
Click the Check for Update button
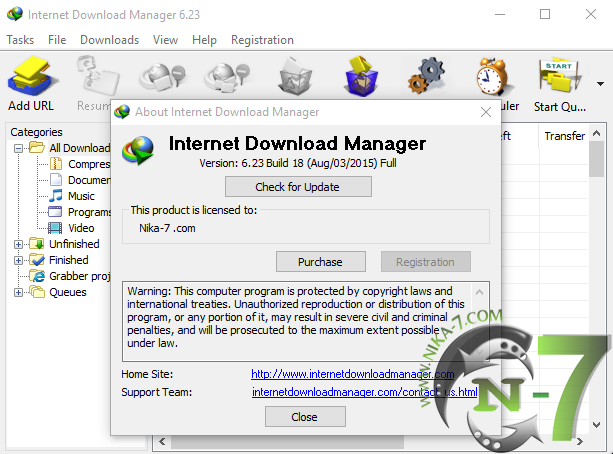click(x=298, y=187)
